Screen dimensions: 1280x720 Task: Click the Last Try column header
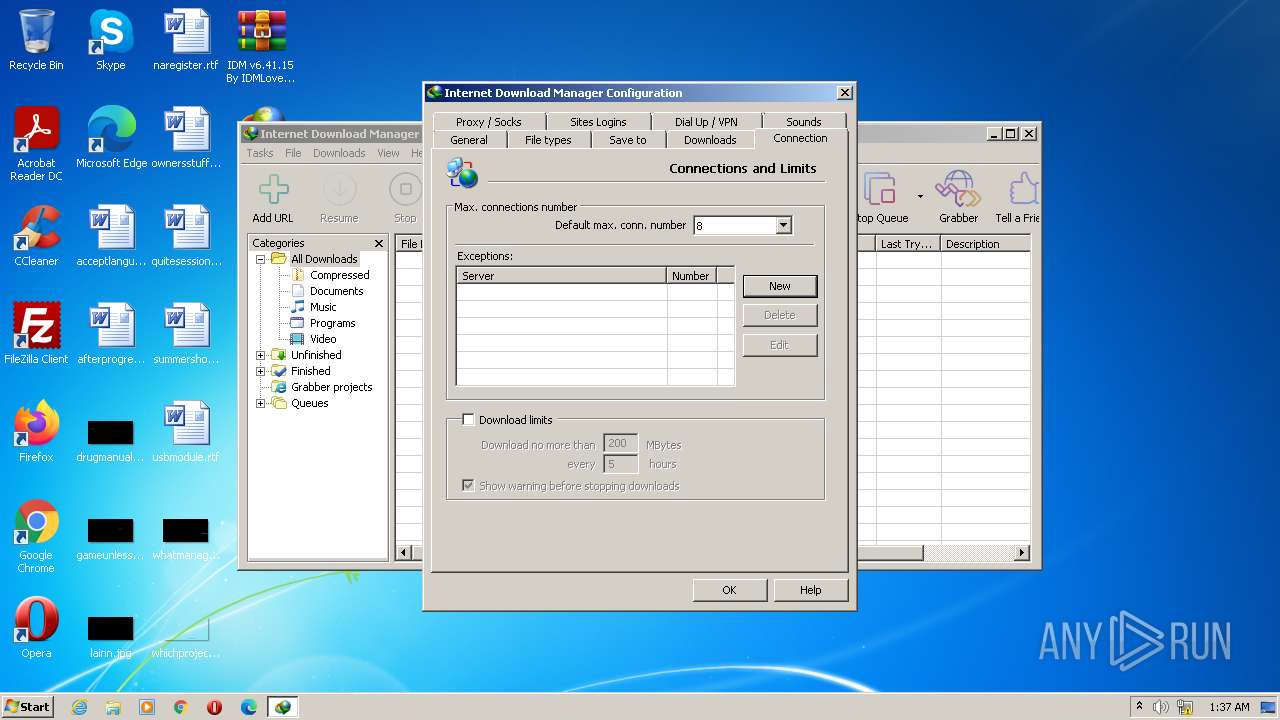[907, 244]
